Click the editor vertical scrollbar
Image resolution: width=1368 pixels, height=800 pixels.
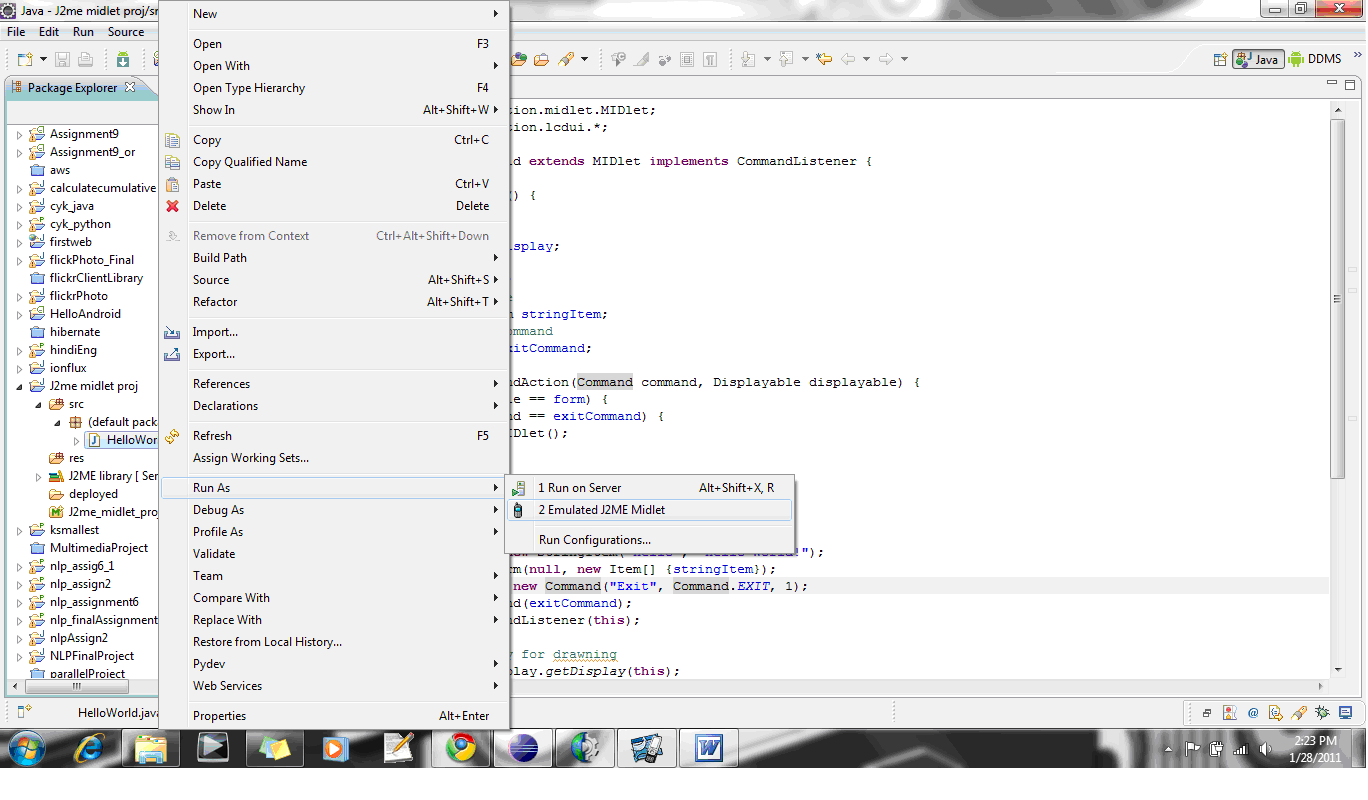[x=1337, y=300]
